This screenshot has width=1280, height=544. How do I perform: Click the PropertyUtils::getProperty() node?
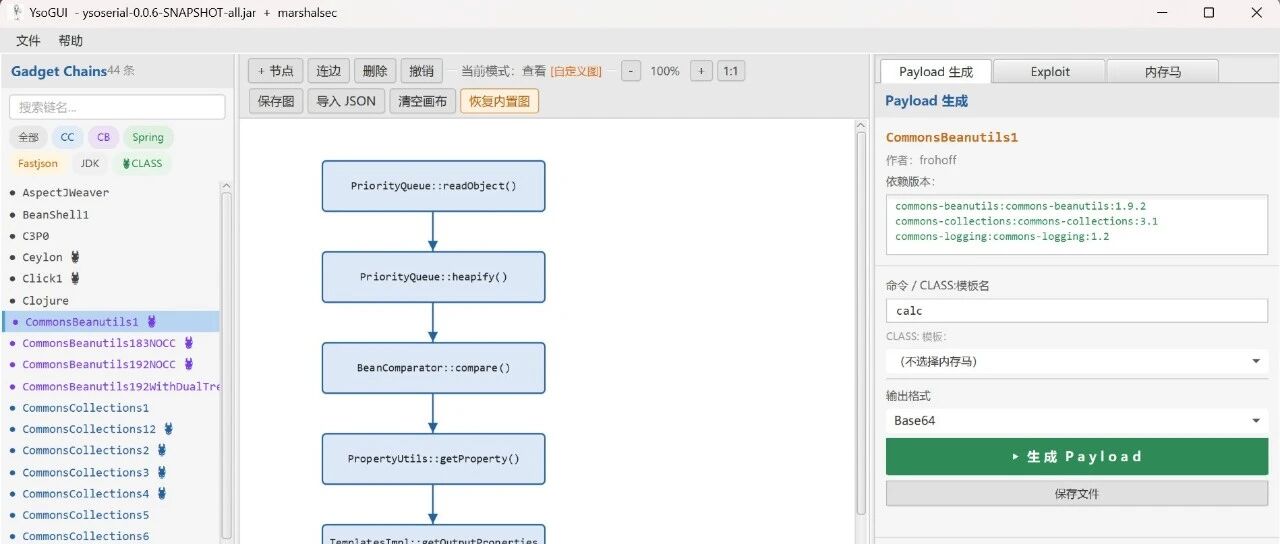click(433, 459)
